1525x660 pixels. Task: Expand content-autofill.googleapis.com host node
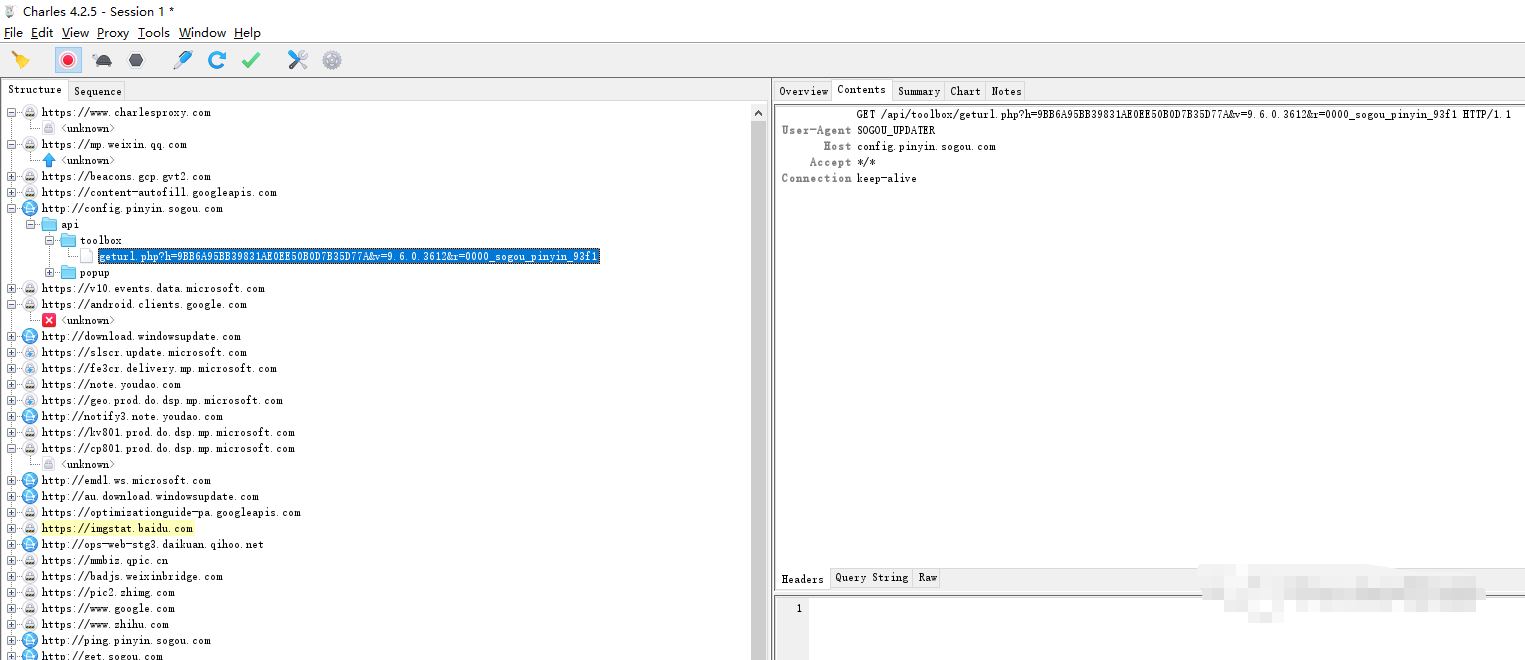coord(12,193)
